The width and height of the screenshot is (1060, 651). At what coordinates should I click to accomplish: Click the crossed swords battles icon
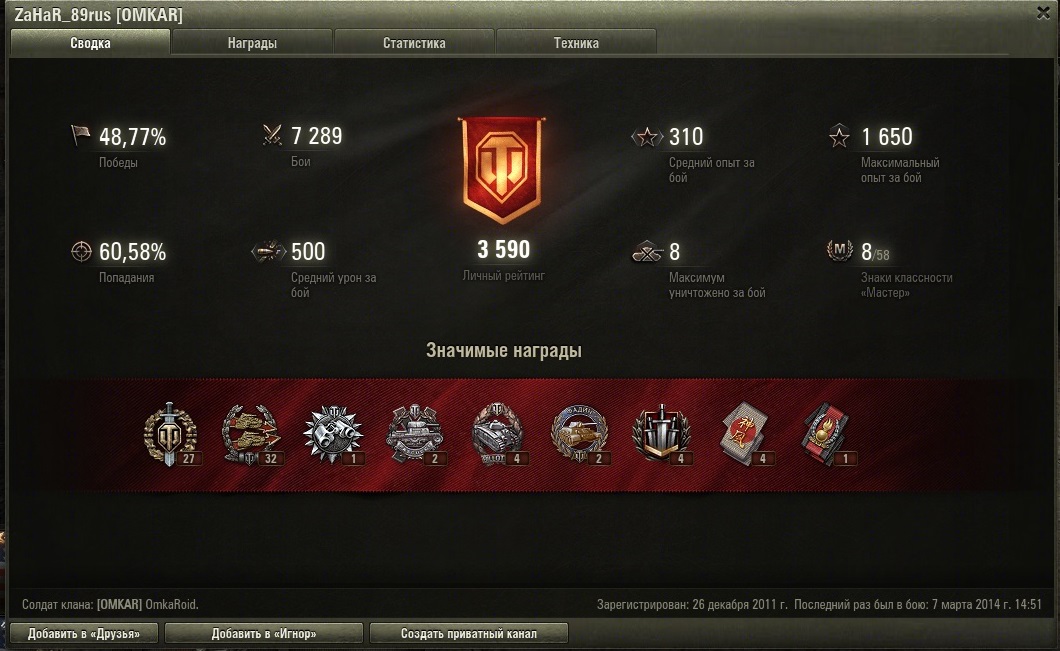(272, 135)
